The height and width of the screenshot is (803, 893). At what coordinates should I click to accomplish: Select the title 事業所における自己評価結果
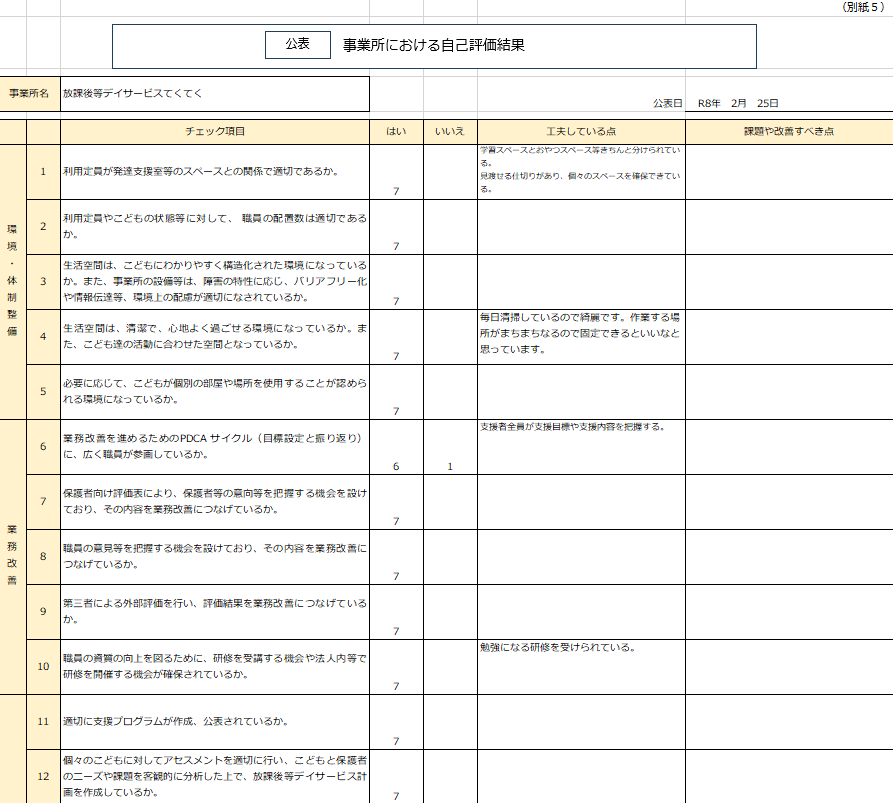pyautogui.click(x=433, y=45)
